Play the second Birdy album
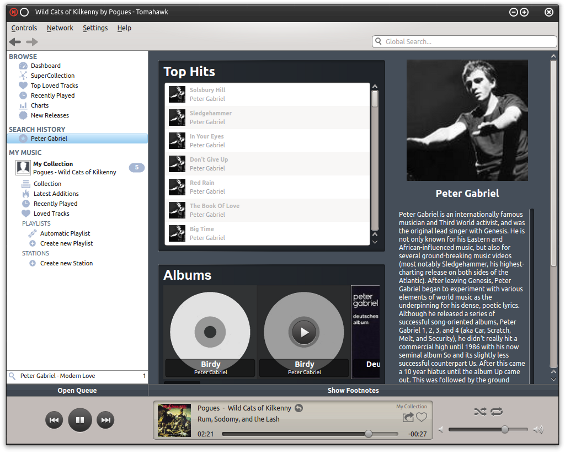Viewport: 565px width, 453px height. coord(304,332)
